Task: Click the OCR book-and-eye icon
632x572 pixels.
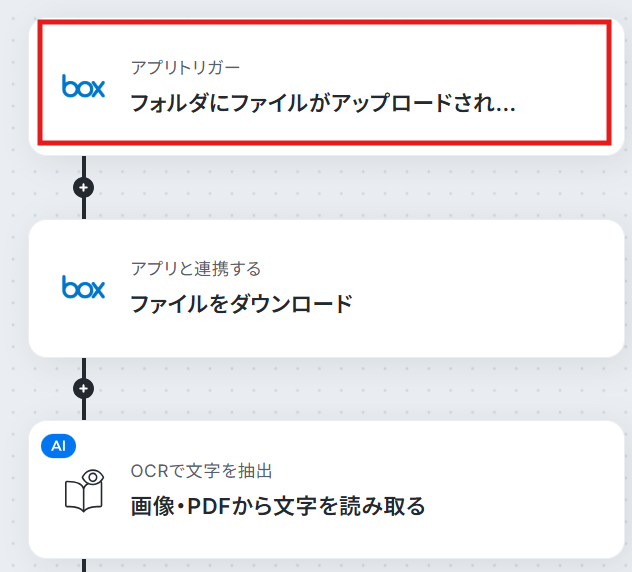Action: pyautogui.click(x=84, y=491)
